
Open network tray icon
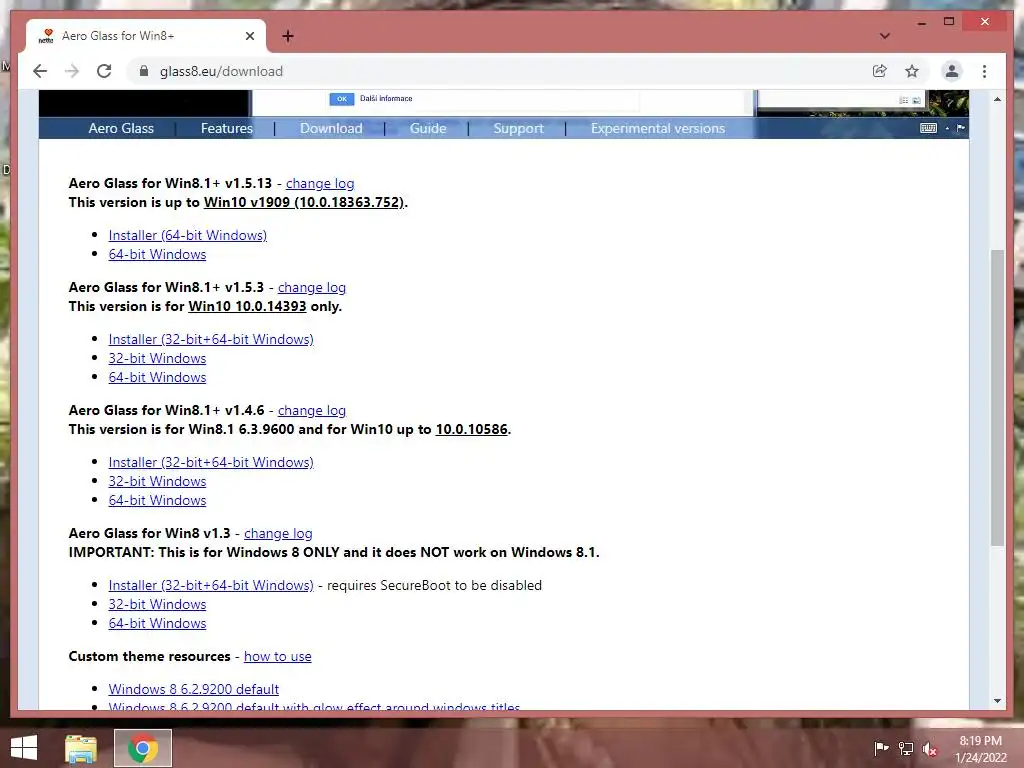coord(906,748)
